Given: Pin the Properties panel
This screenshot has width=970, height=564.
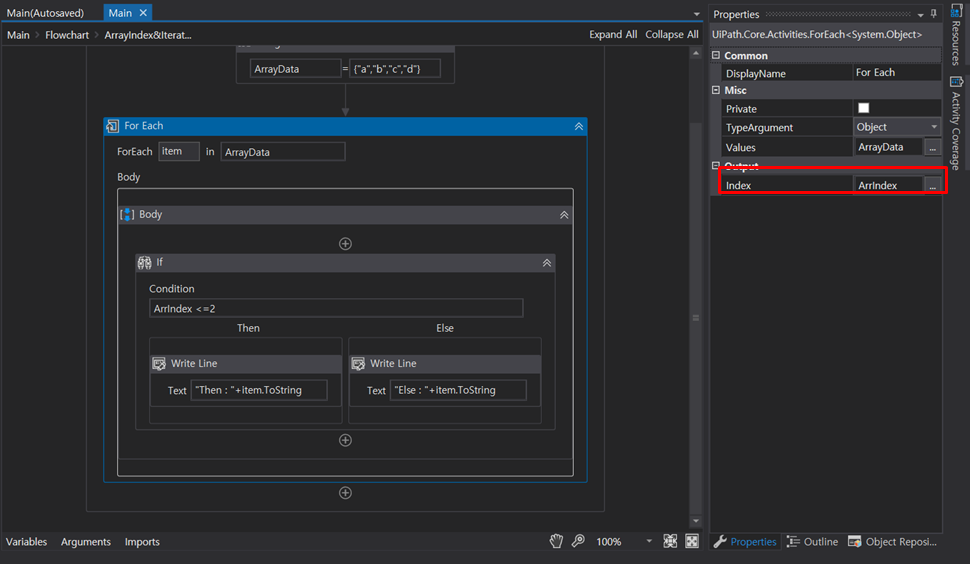Looking at the screenshot, I should click(x=934, y=14).
